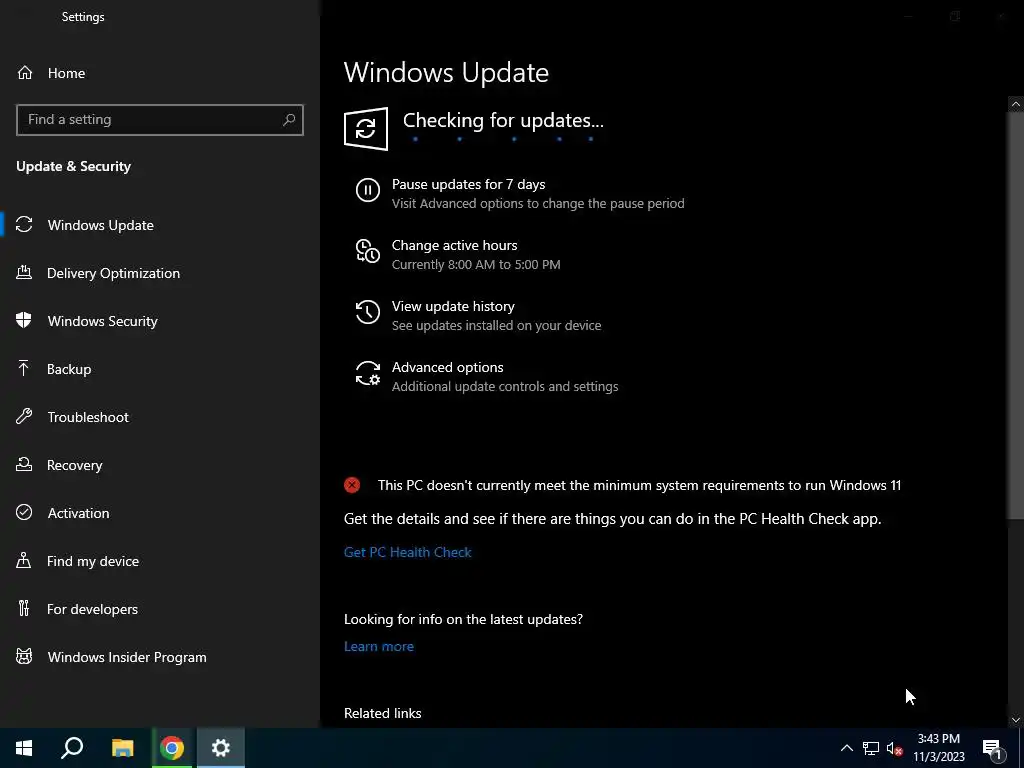Click the pause circle icon
Screen dimensions: 1024x768
pos(368,191)
